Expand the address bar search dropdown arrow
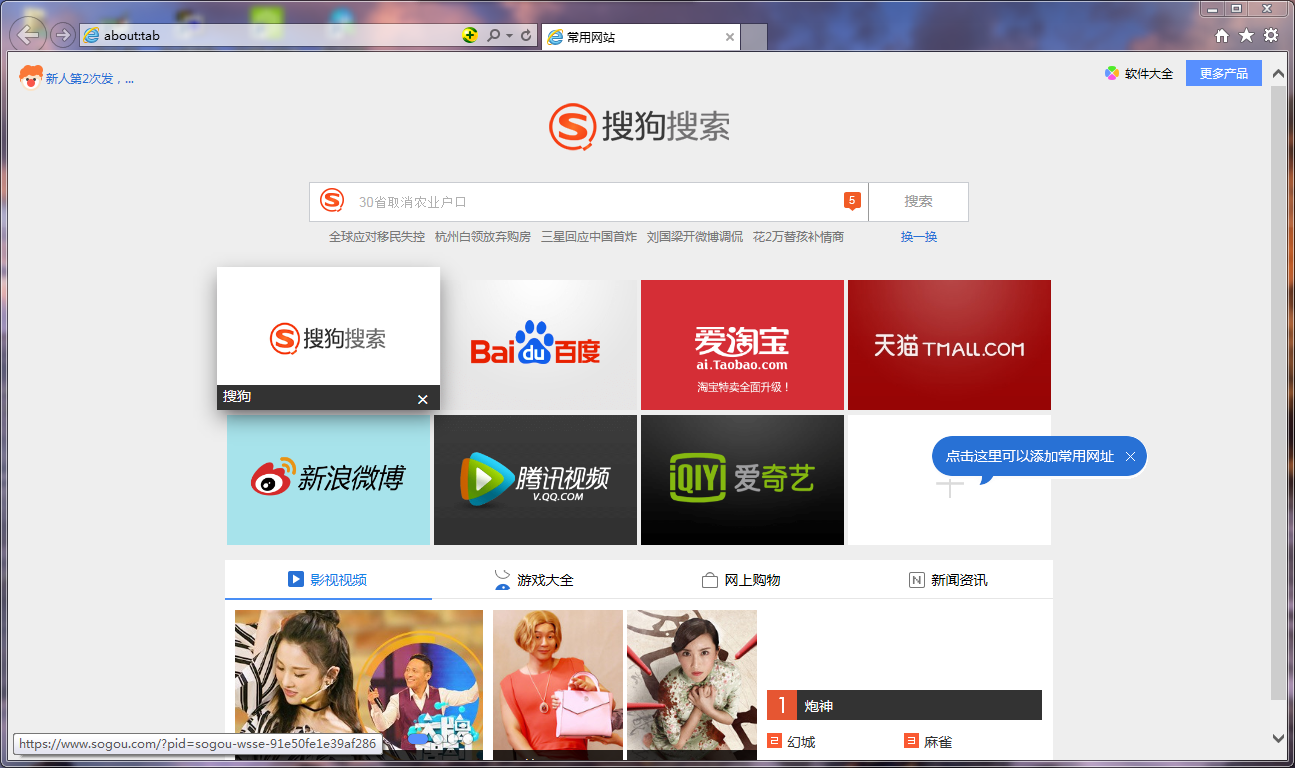1295x768 pixels. [x=509, y=36]
